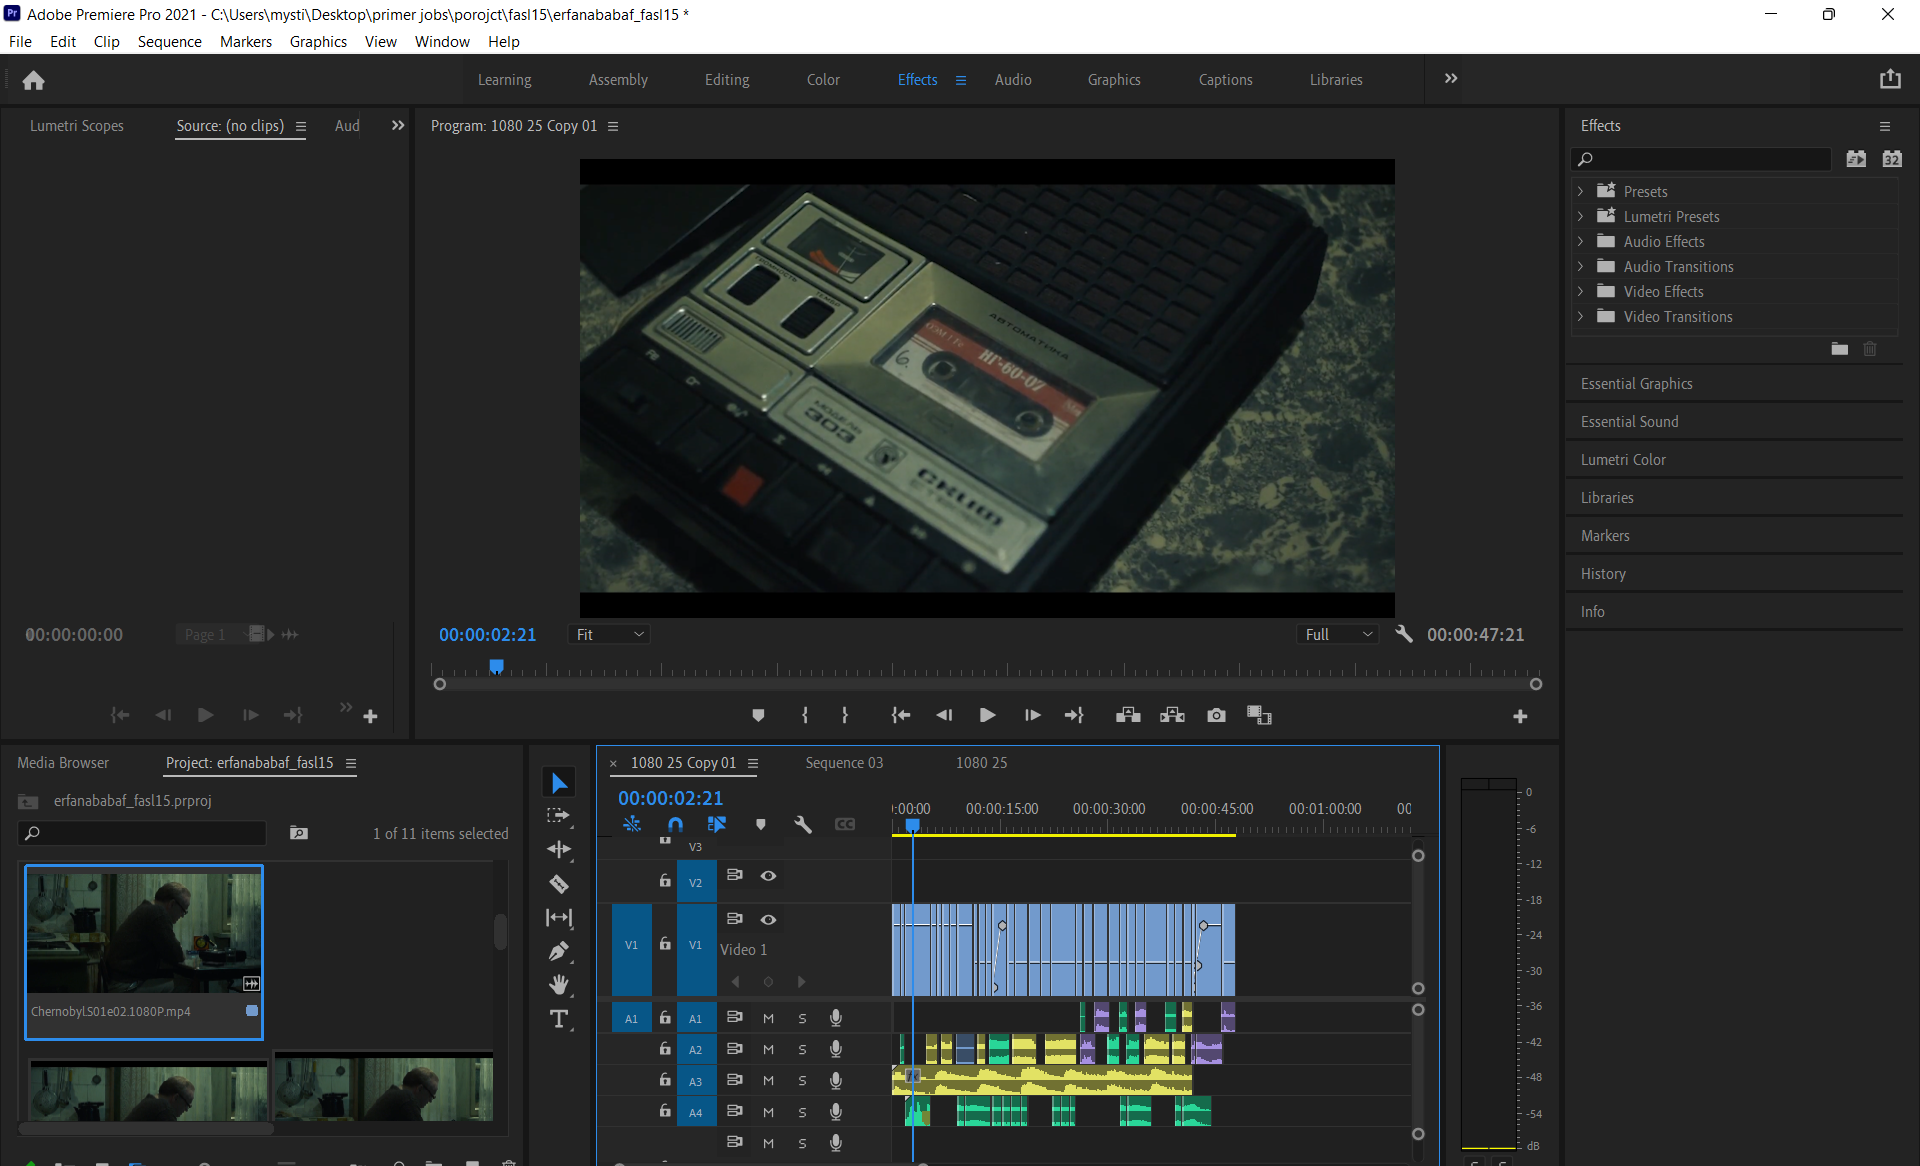Open the Media Browser tab

pyautogui.click(x=63, y=763)
